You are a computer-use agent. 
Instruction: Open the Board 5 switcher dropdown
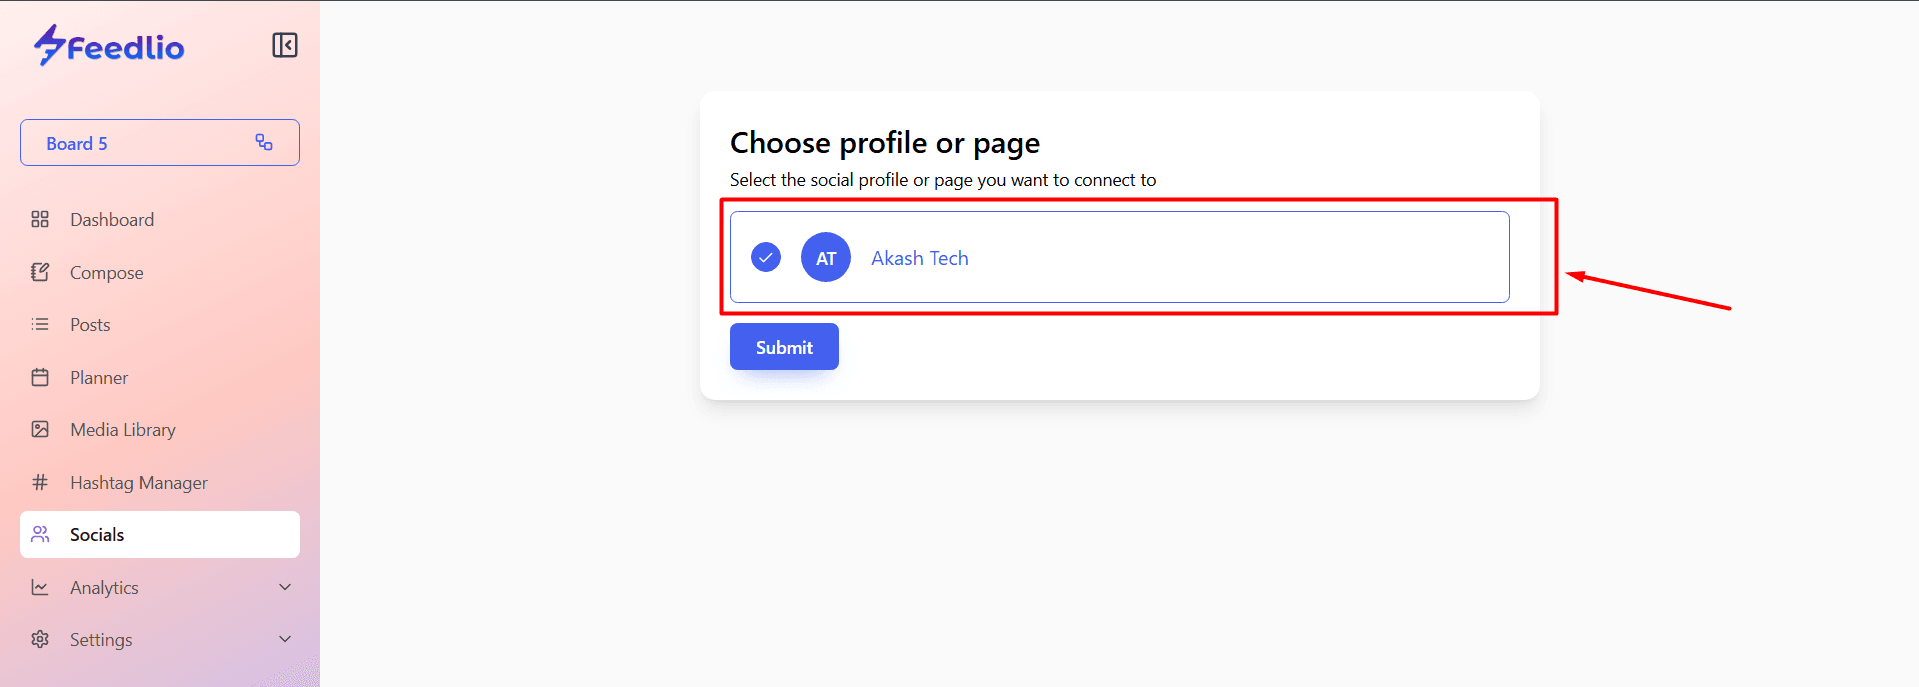(160, 143)
